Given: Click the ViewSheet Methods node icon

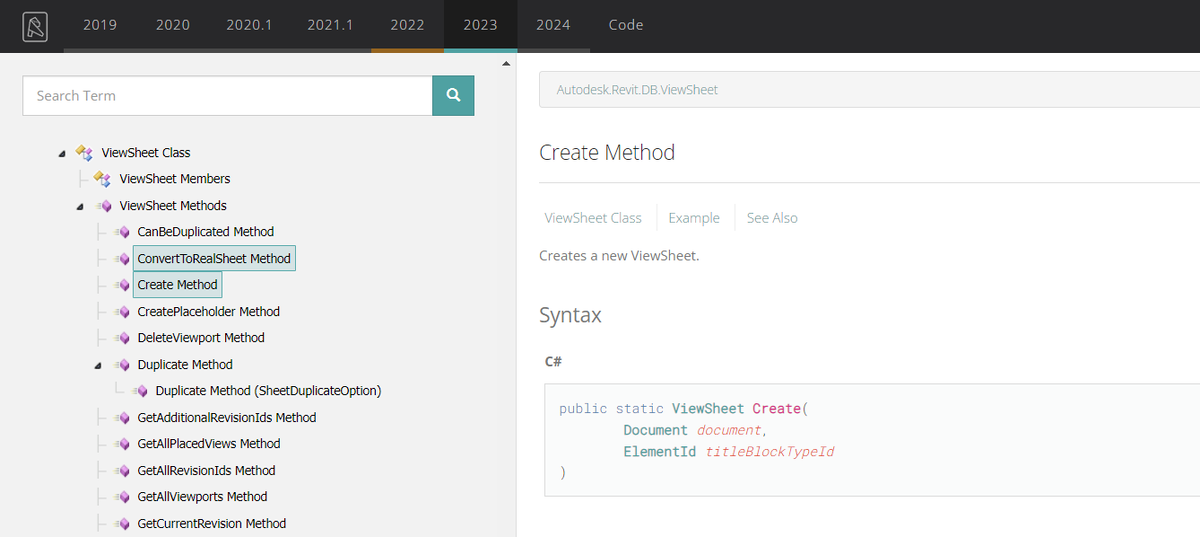Looking at the screenshot, I should tap(103, 206).
